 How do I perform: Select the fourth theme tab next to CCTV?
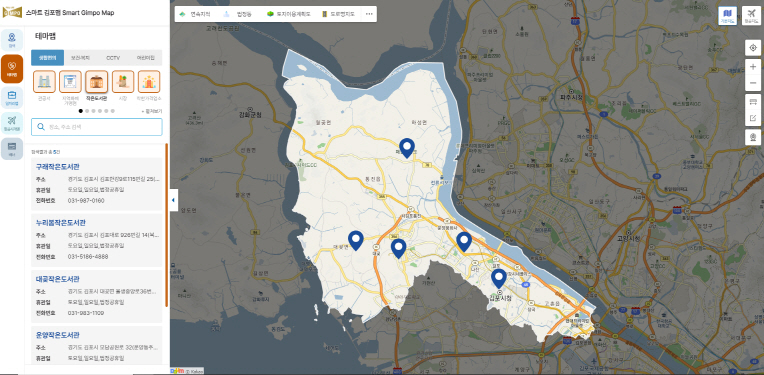(146, 57)
